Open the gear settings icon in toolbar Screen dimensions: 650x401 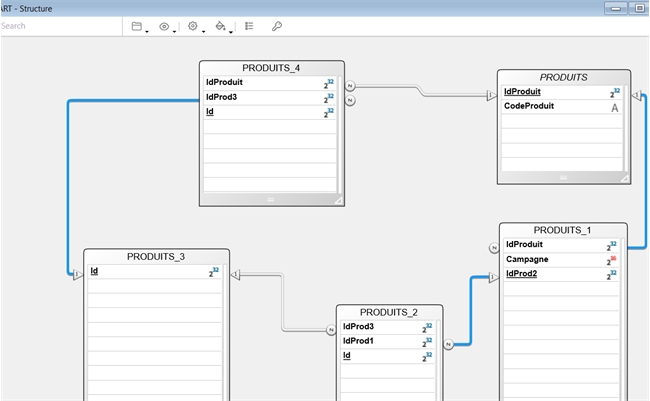tap(193, 26)
